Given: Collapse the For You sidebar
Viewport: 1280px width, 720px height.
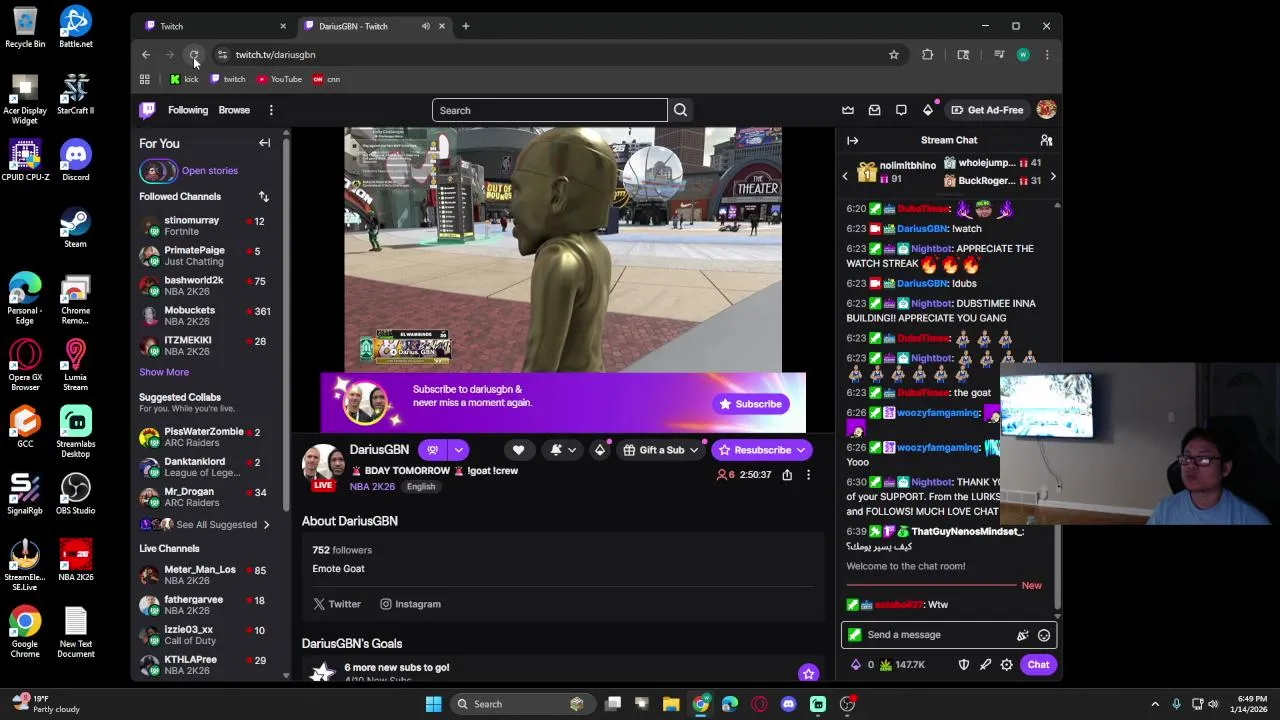Looking at the screenshot, I should point(264,143).
